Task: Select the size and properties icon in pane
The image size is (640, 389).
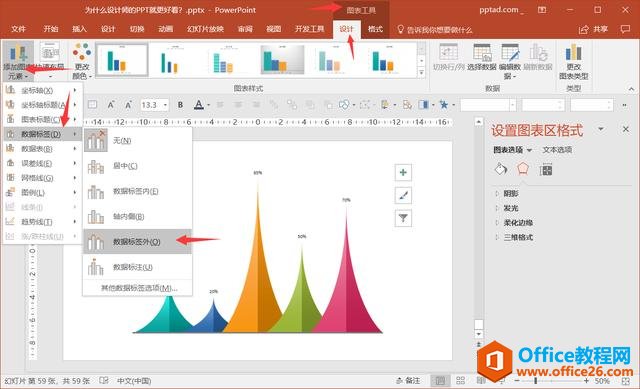Action: [x=546, y=170]
